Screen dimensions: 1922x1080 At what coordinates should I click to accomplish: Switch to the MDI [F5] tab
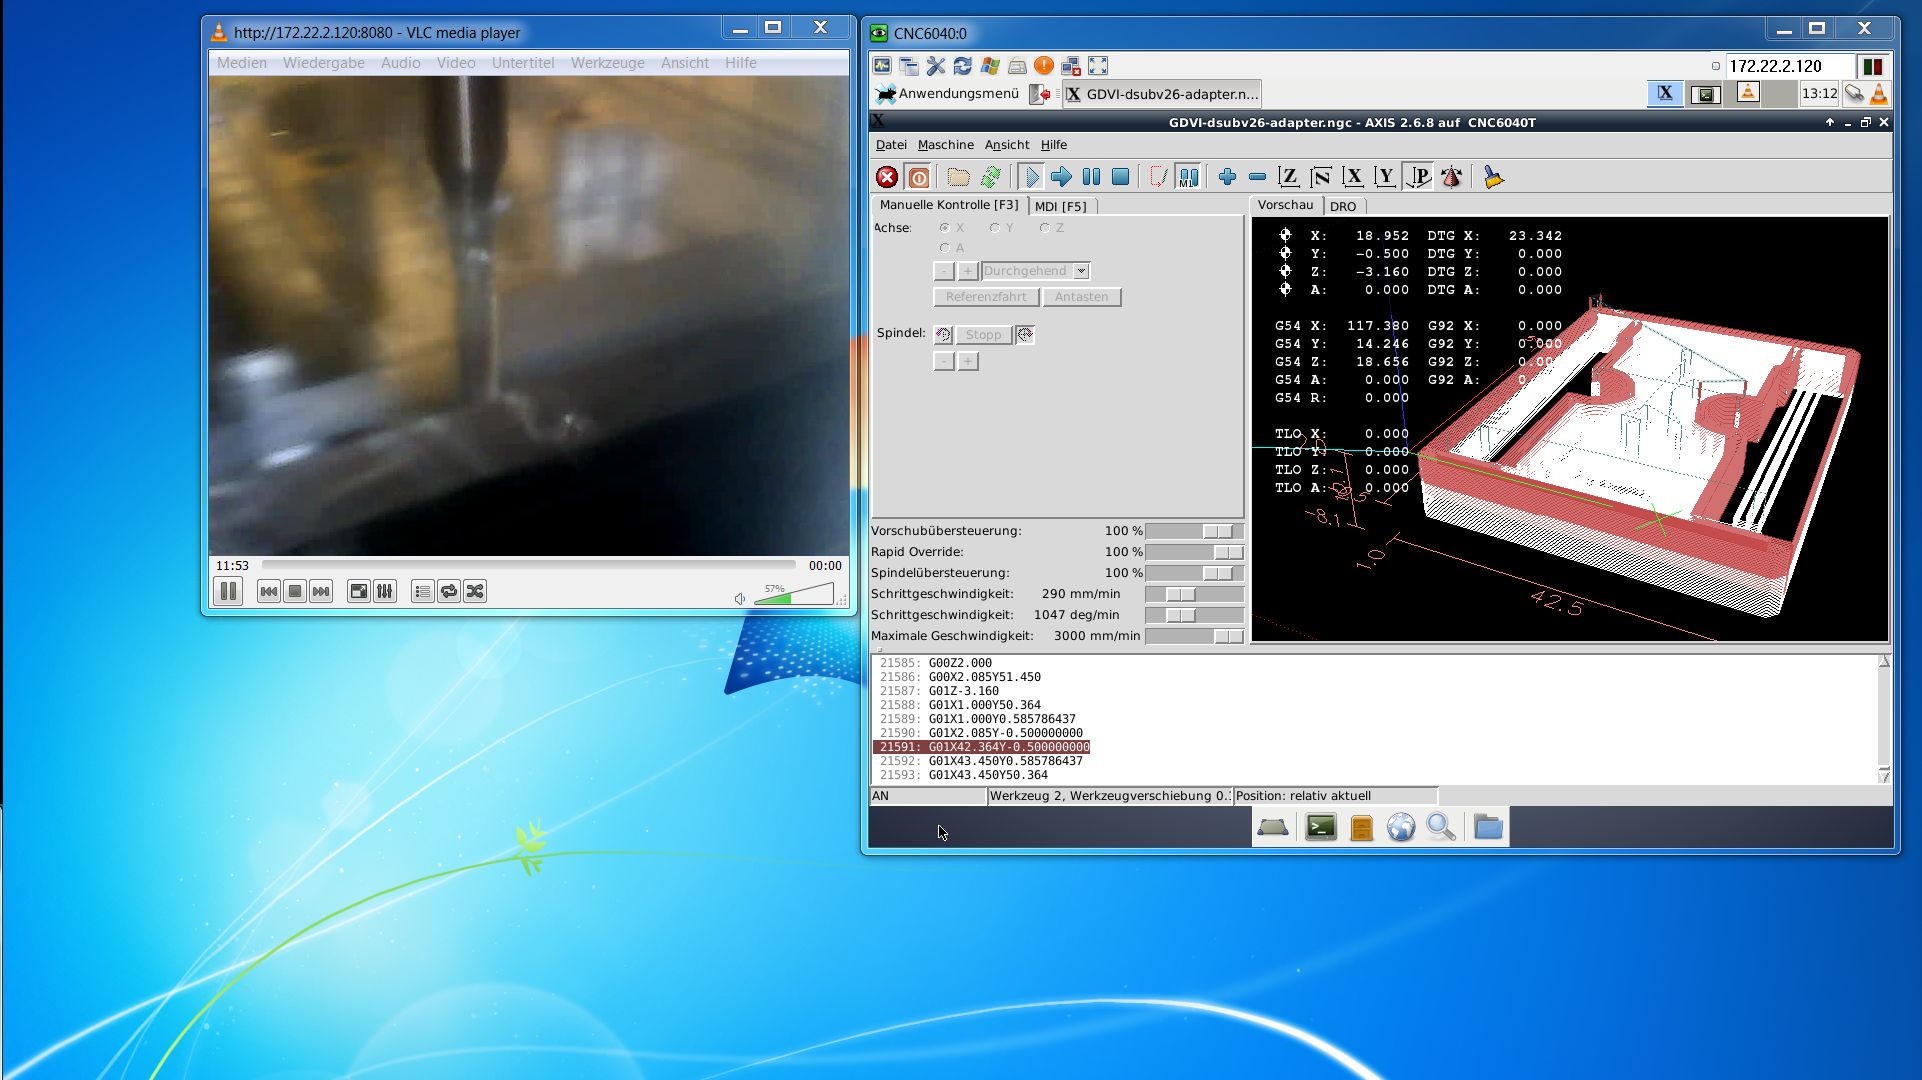pyautogui.click(x=1061, y=206)
